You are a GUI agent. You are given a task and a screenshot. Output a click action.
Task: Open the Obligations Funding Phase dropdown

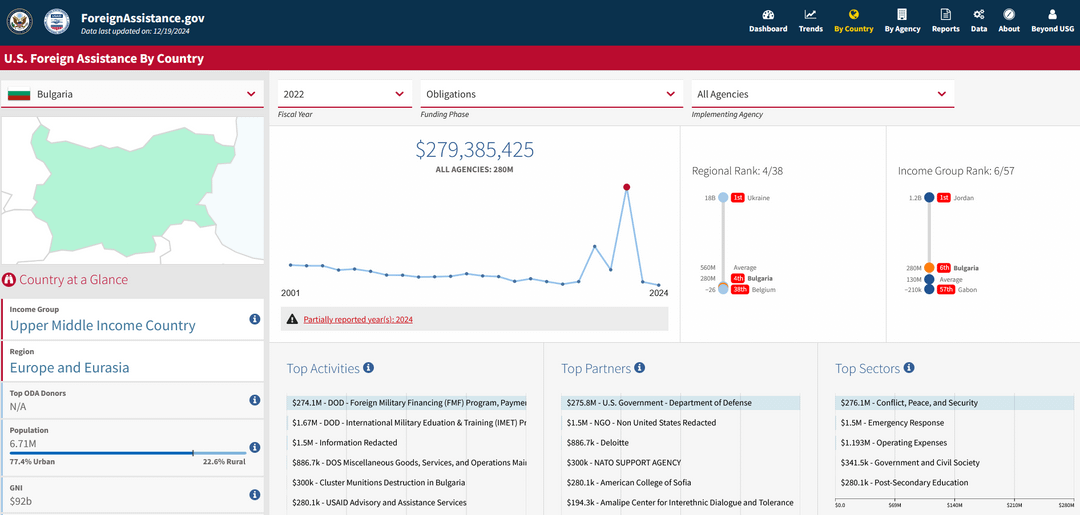(x=551, y=94)
